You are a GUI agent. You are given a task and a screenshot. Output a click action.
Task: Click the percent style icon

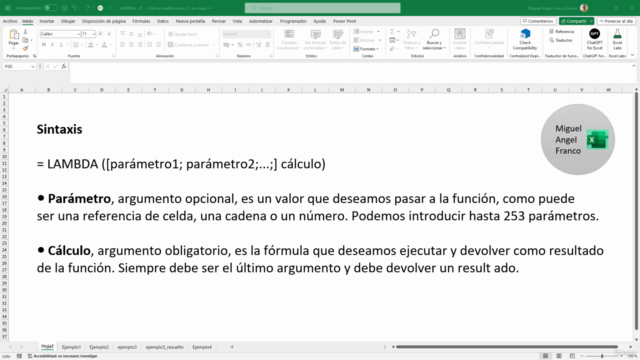point(240,45)
